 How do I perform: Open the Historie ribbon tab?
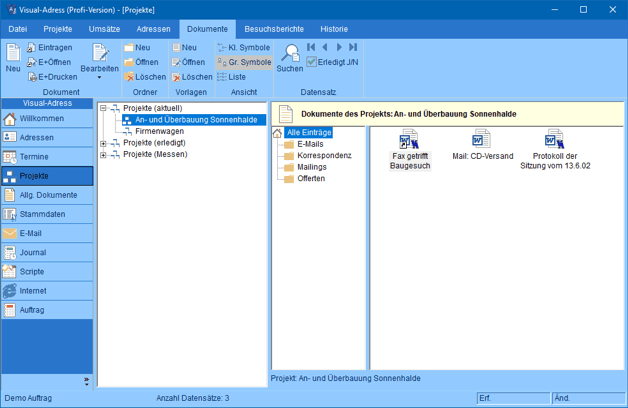(334, 29)
